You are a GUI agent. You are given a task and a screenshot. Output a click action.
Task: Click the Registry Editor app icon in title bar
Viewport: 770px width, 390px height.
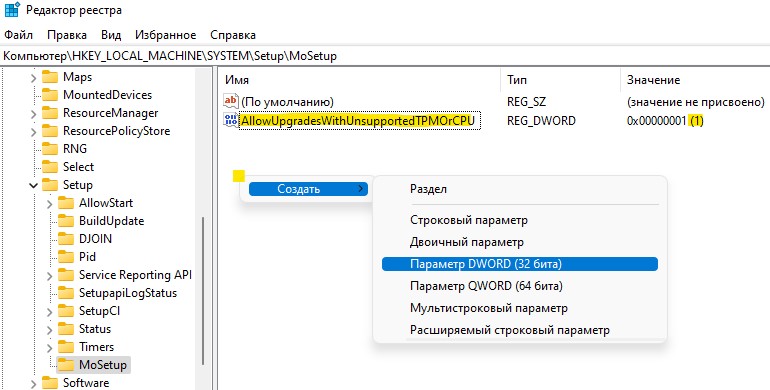12,10
